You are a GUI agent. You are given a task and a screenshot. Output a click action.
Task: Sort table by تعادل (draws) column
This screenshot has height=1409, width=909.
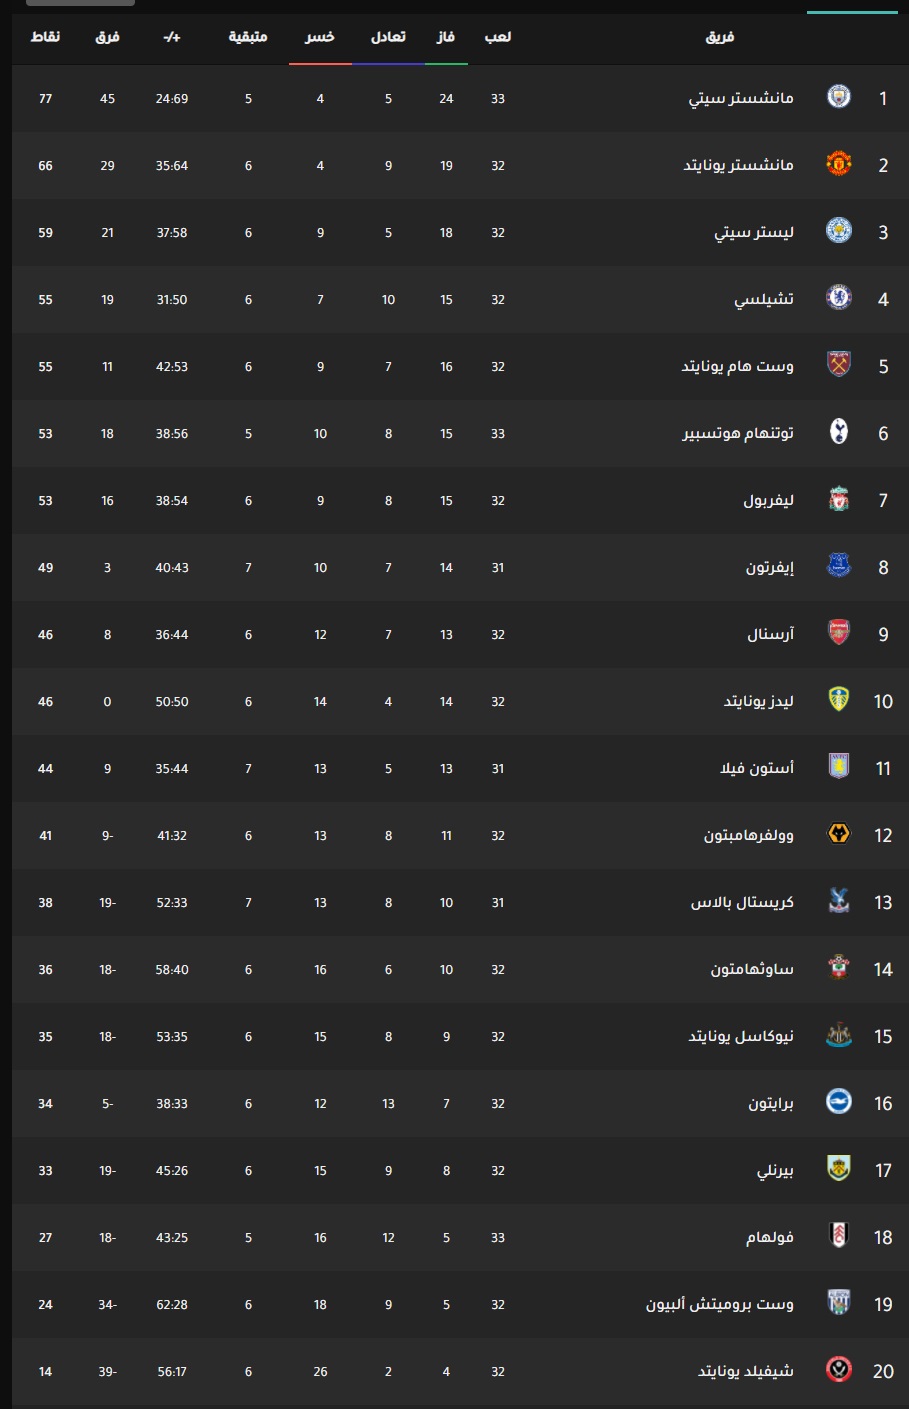(x=388, y=37)
